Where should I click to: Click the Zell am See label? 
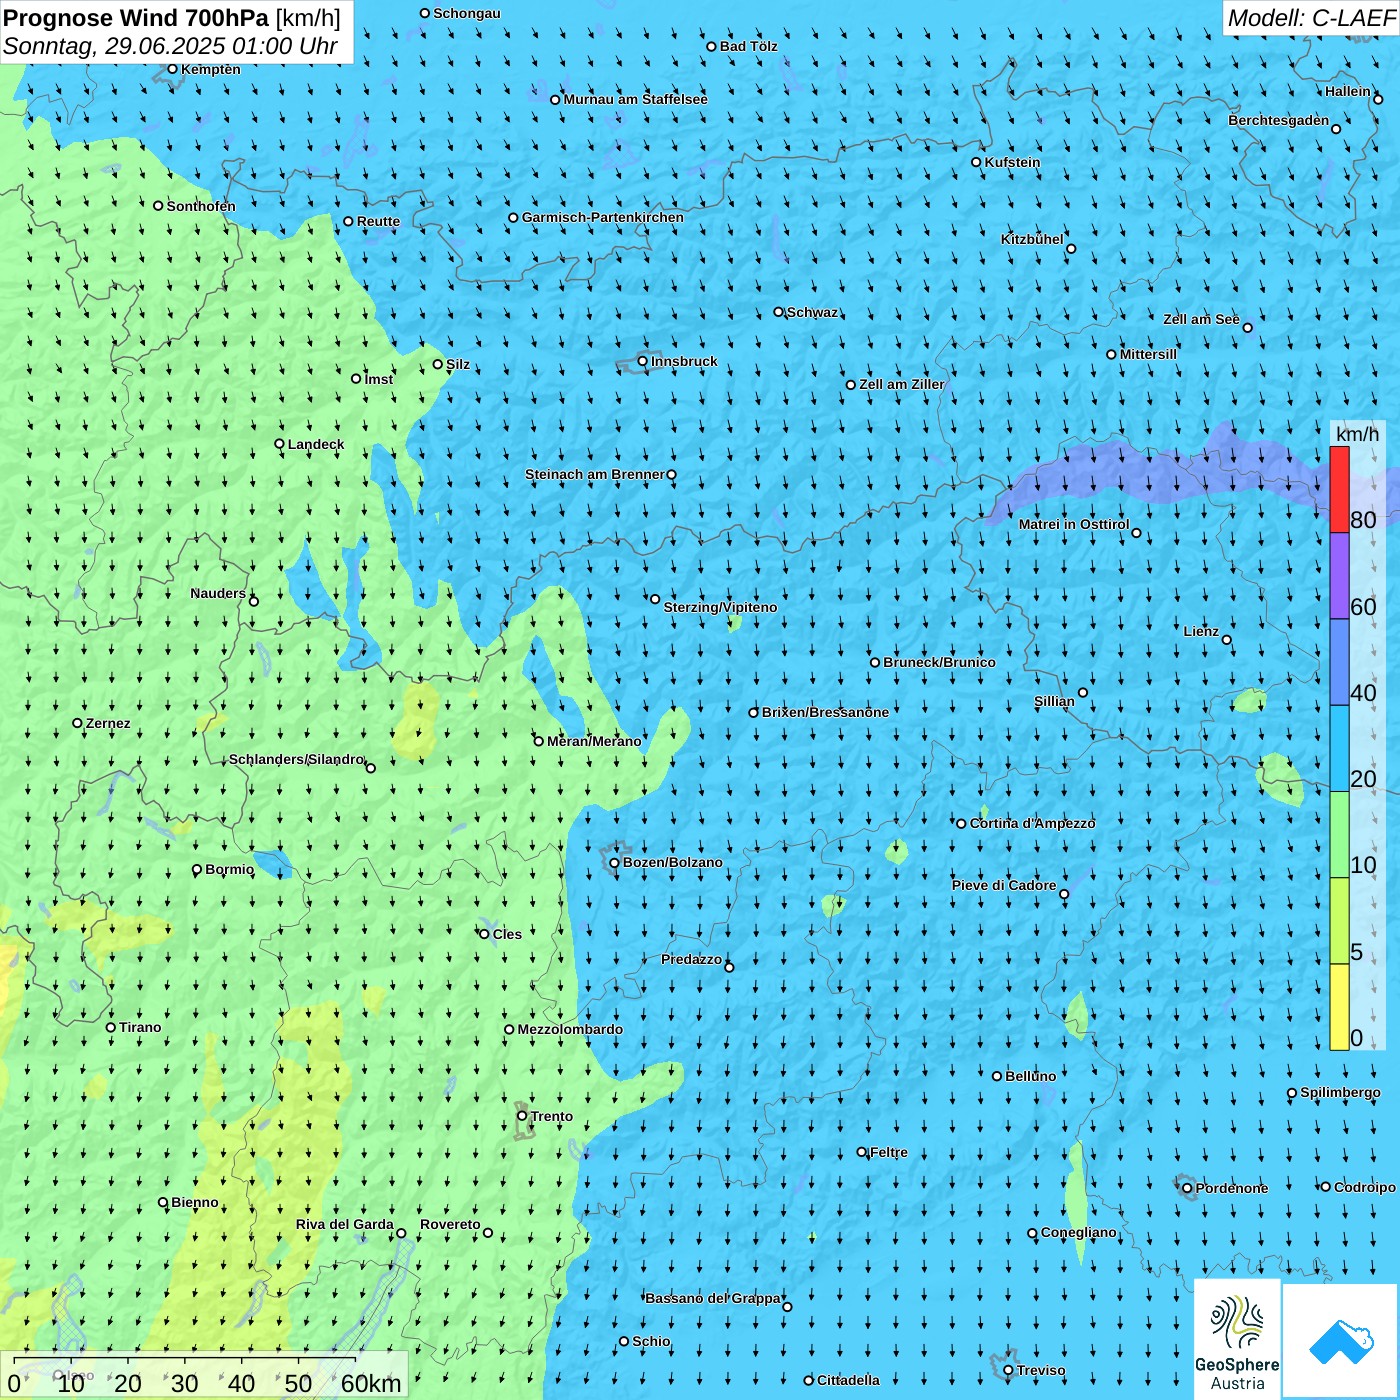(1201, 319)
